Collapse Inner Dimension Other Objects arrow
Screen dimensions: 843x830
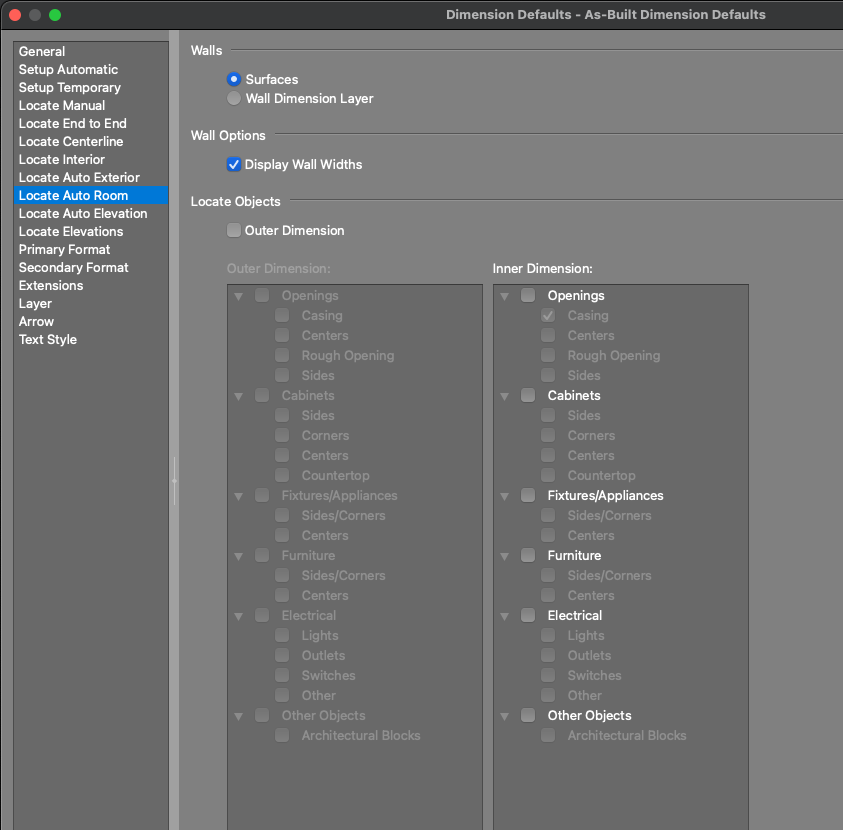tap(504, 716)
